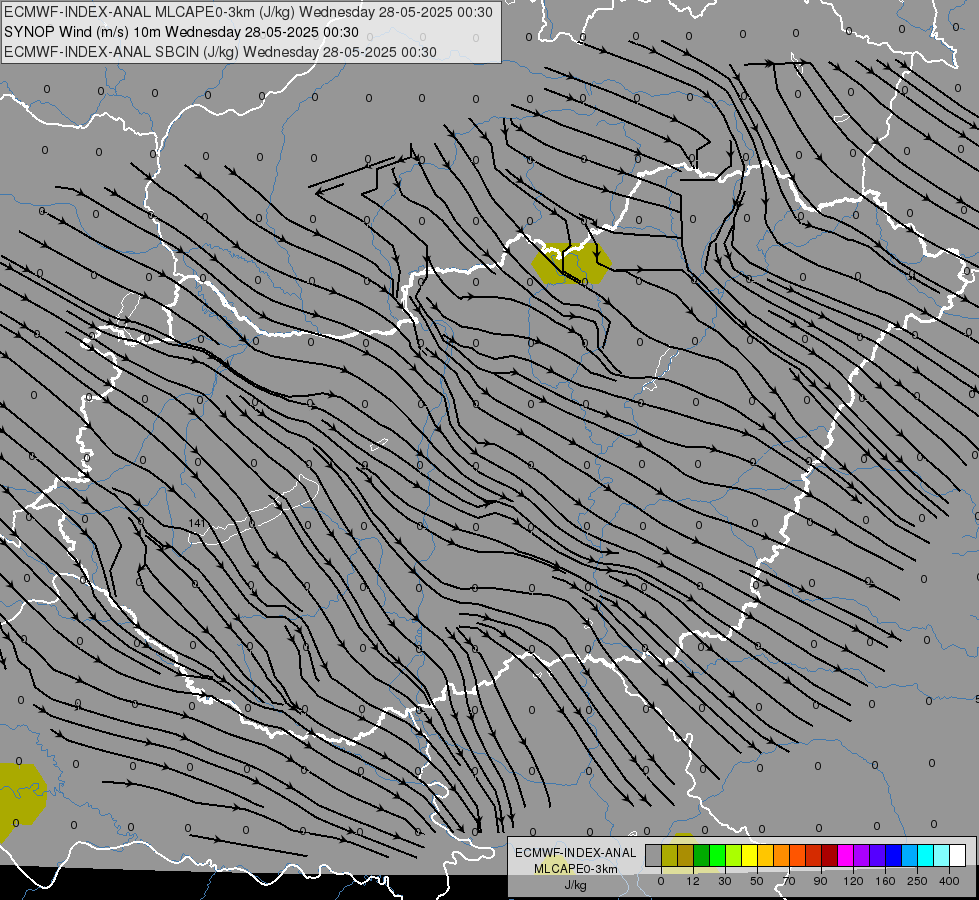Click the dark red swatch after value 90
Image resolution: width=979 pixels, height=900 pixels.
click(x=829, y=855)
